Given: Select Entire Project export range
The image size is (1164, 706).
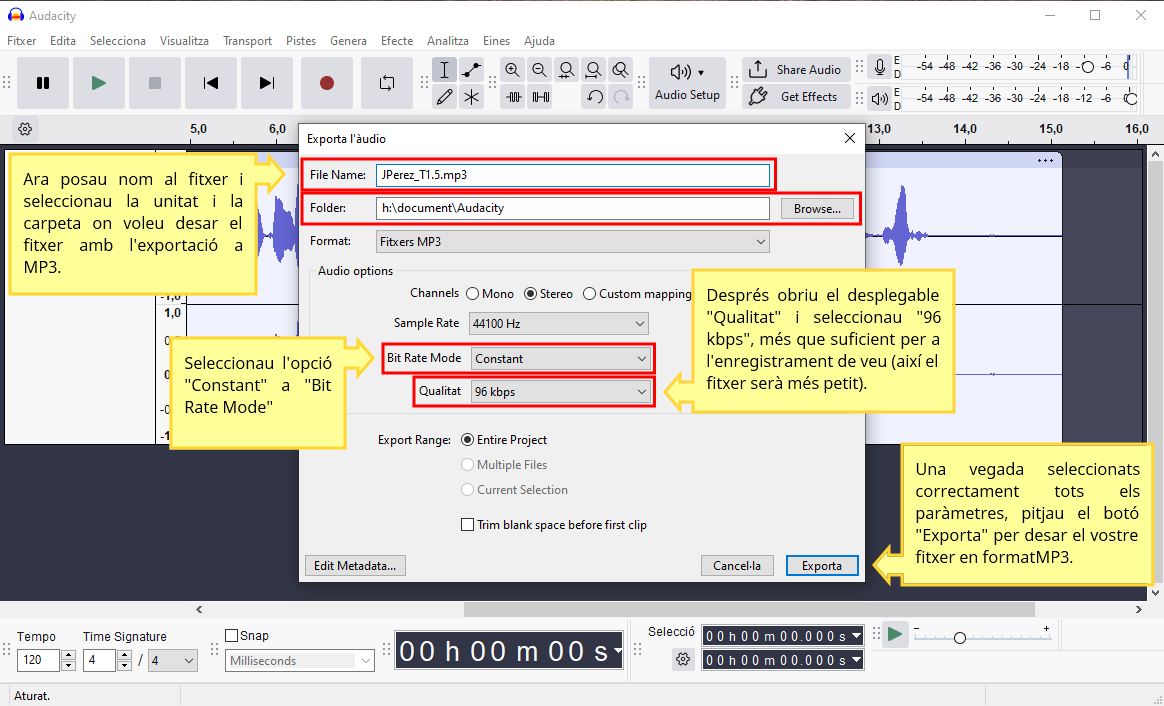Looking at the screenshot, I should pyautogui.click(x=468, y=440).
